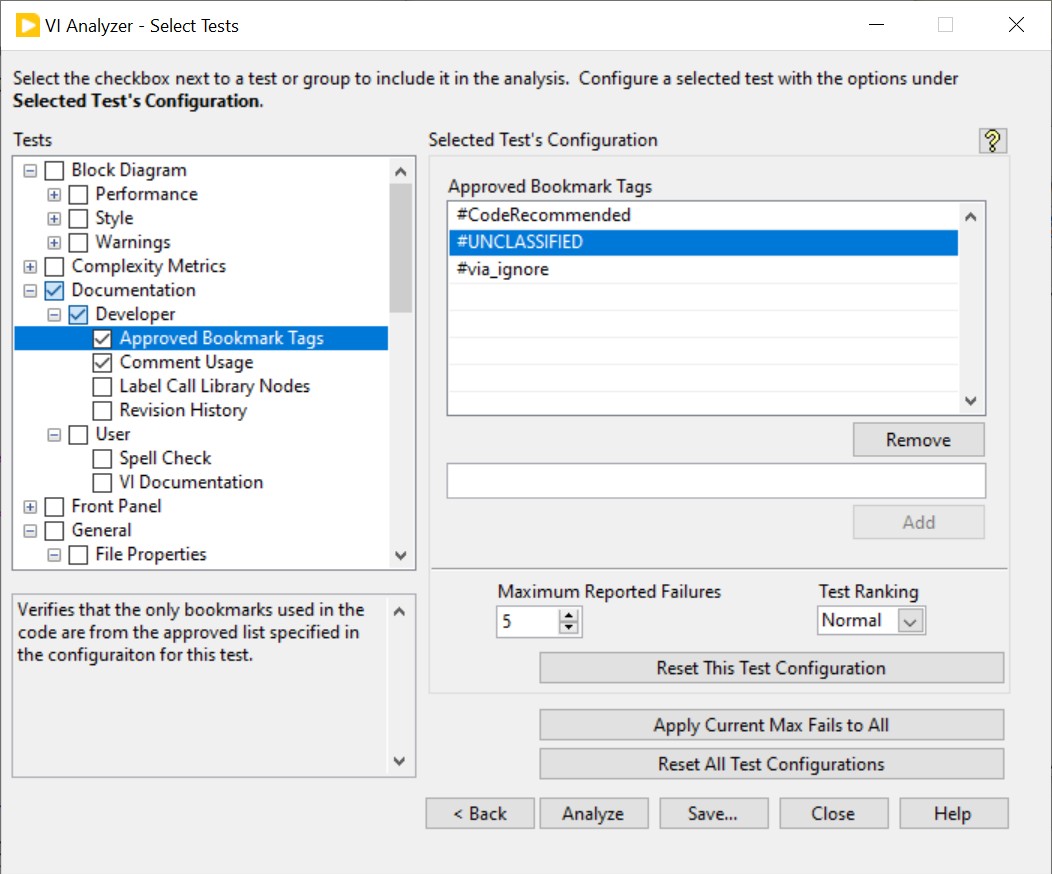The image size is (1052, 874).
Task: Click the Maximum Reported Failures value field
Action: pyautogui.click(x=527, y=621)
